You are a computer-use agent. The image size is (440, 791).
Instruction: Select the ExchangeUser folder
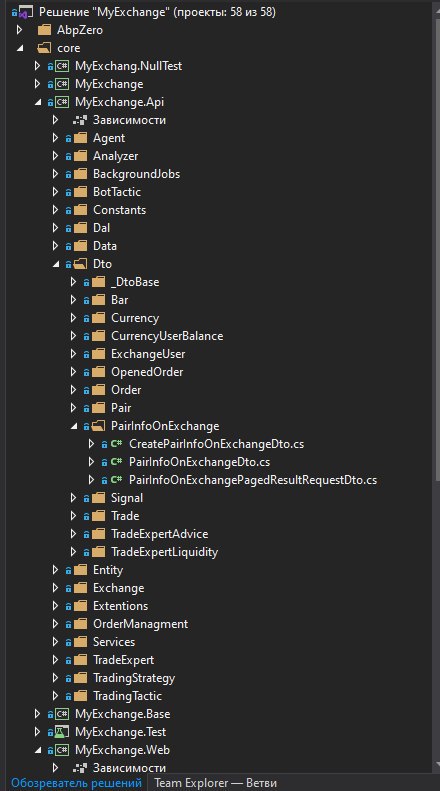(148, 354)
